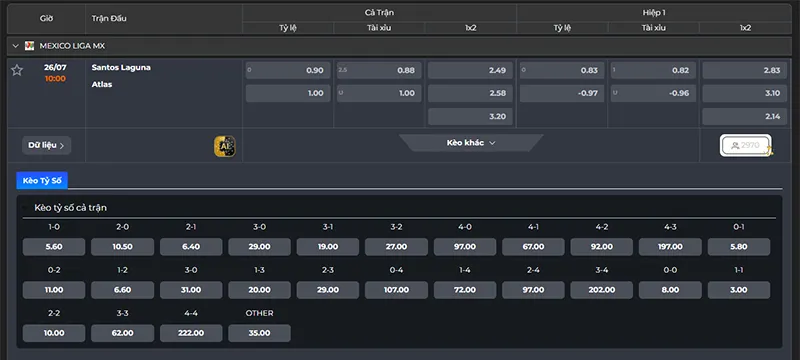
Task: Click the 26/07 match date
Action: coord(55,67)
